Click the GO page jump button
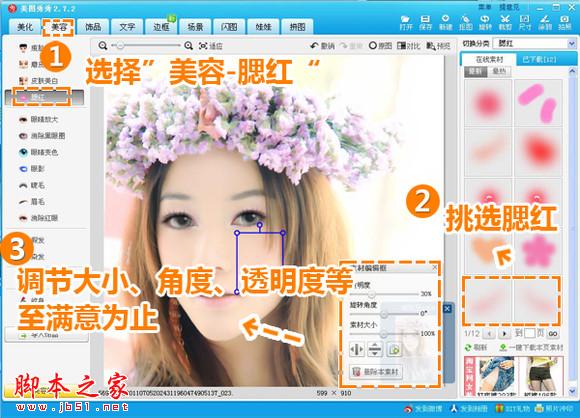The width and height of the screenshot is (580, 418). (553, 334)
